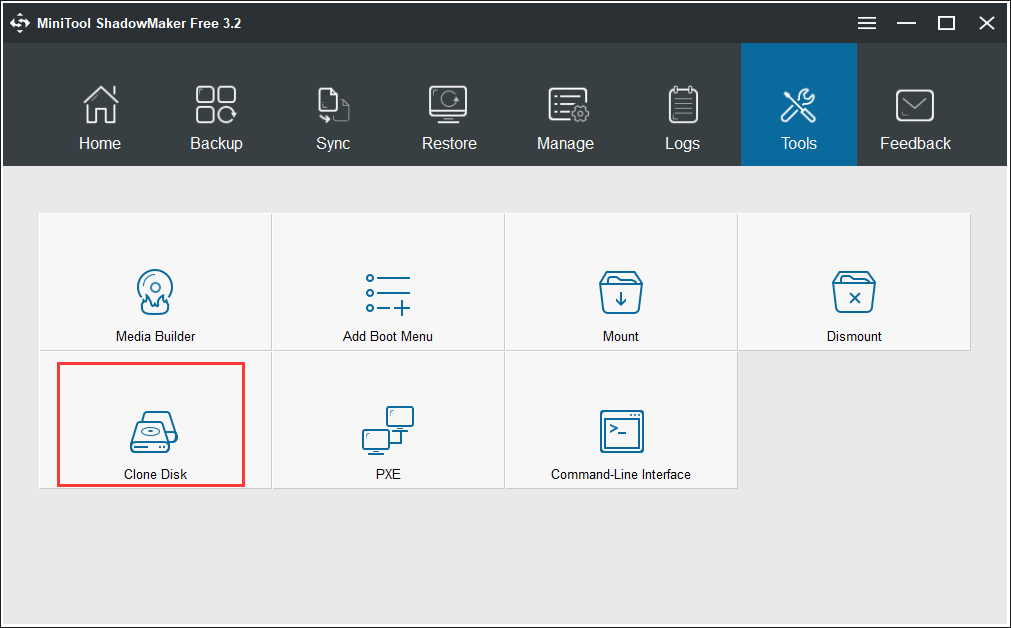Launch the Media Builder tool
1011x628 pixels.
pos(155,282)
